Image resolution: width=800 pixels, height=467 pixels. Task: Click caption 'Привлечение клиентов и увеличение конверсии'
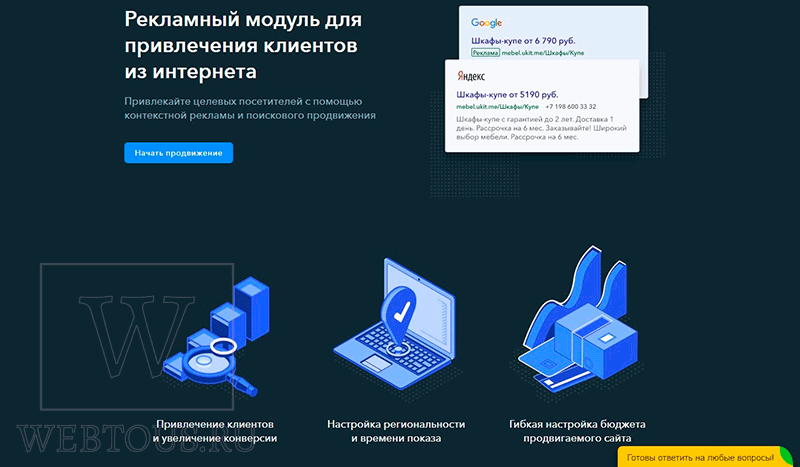click(x=215, y=431)
